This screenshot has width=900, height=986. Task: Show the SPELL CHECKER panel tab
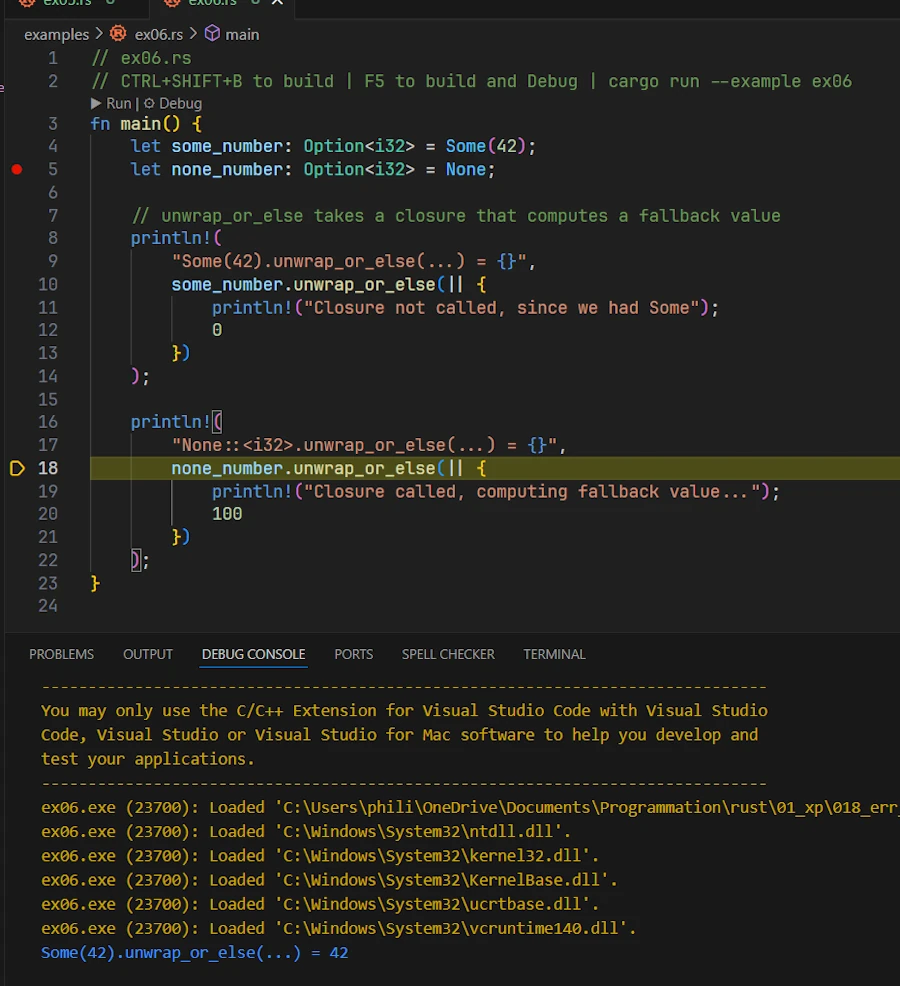click(x=448, y=654)
